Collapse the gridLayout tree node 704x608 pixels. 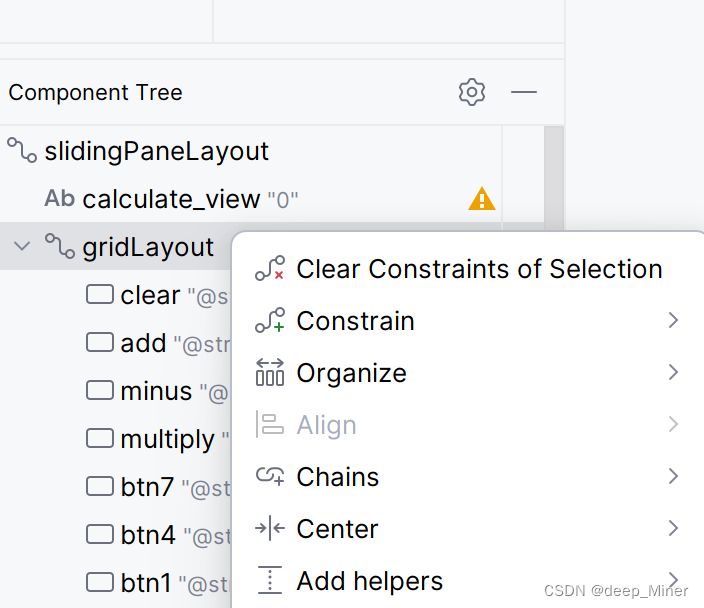coord(22,246)
